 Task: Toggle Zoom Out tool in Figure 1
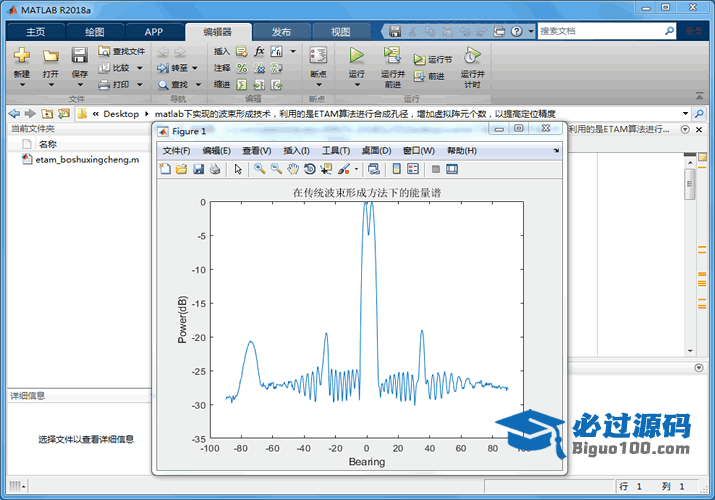[x=276, y=169]
